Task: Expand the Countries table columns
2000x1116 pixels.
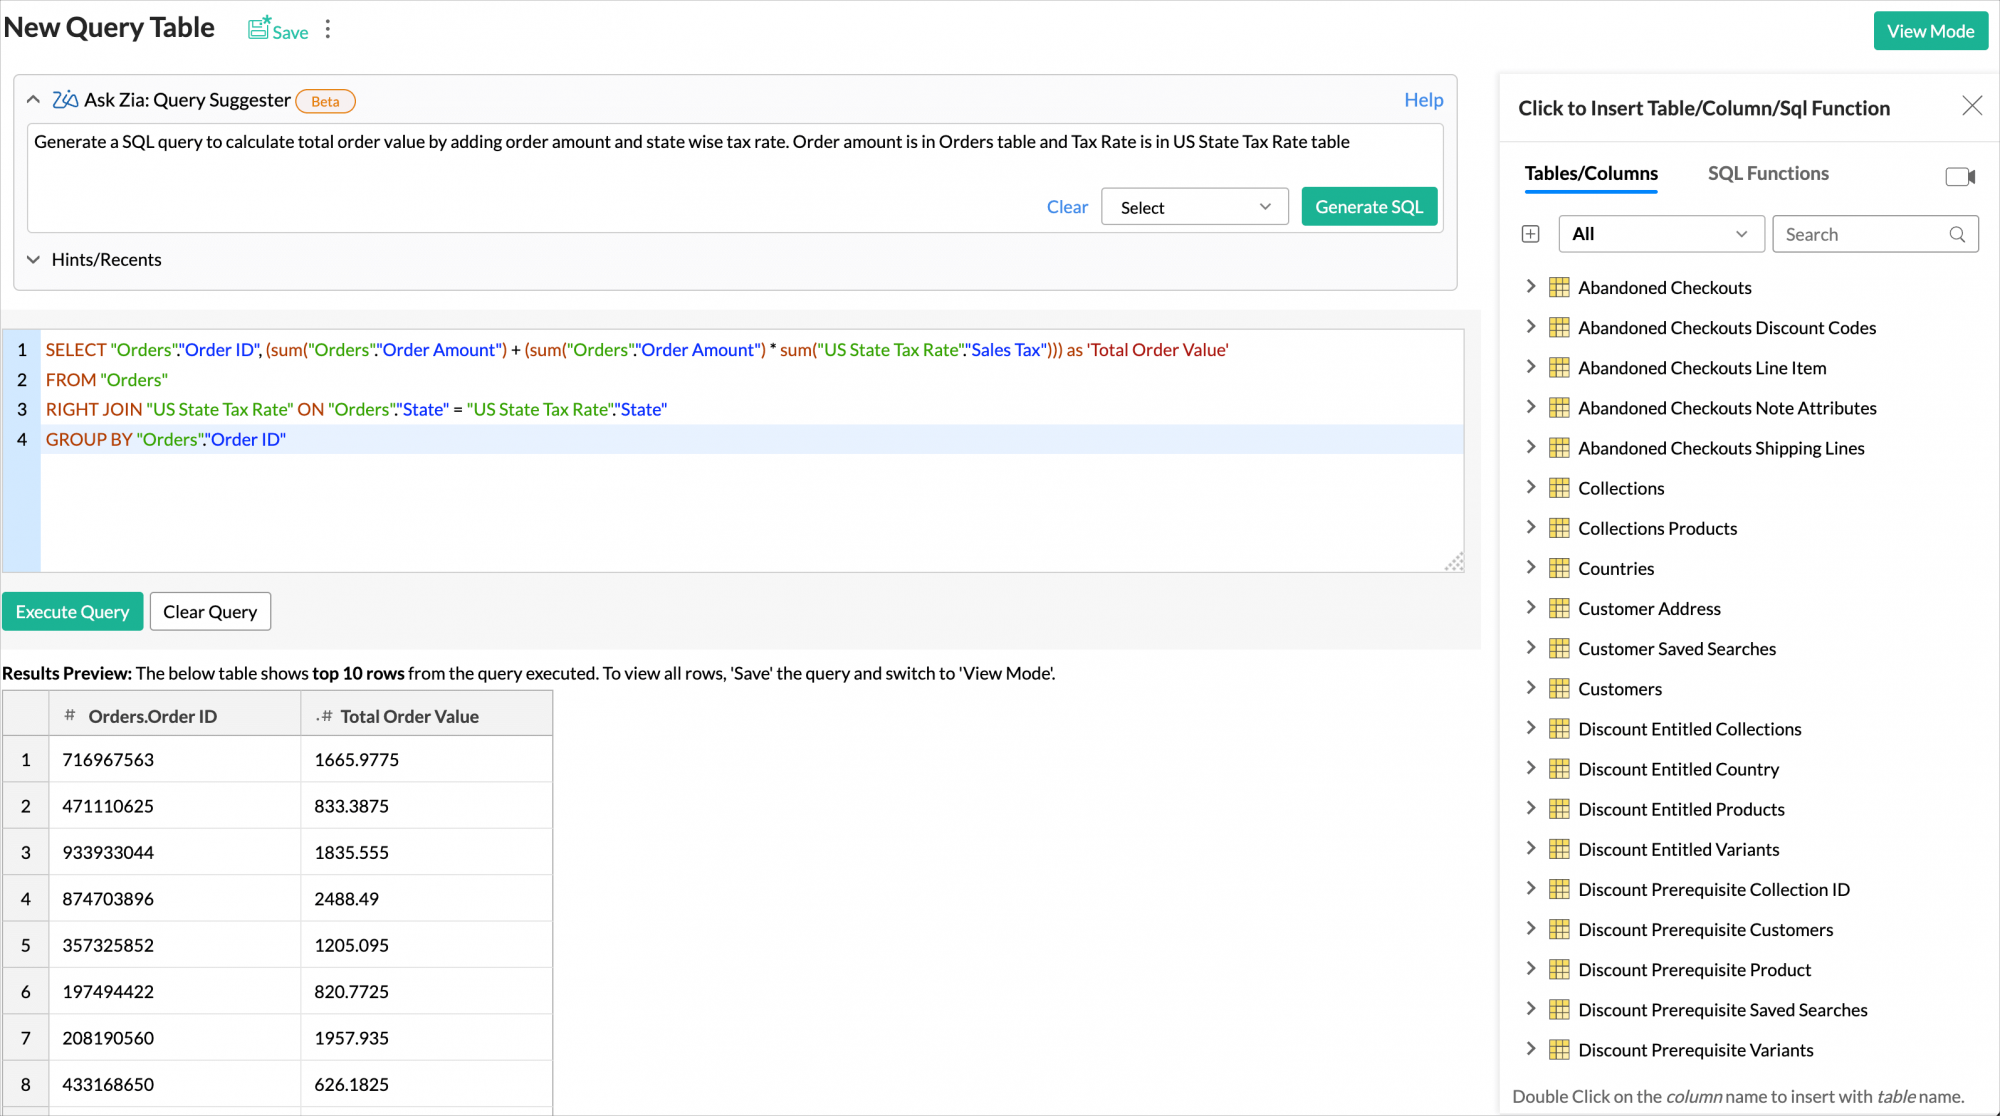Action: coord(1530,568)
